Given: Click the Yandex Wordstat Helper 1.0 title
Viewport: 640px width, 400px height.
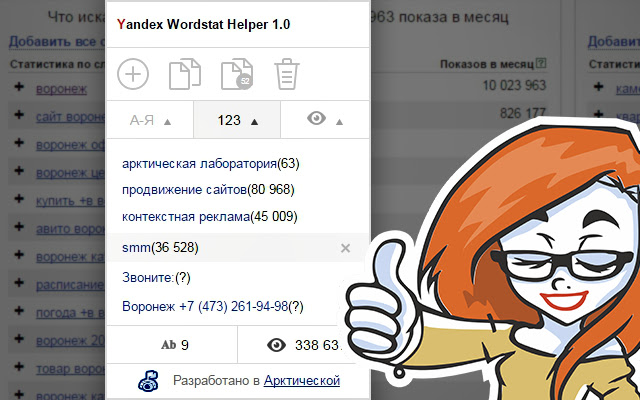Looking at the screenshot, I should (203, 24).
